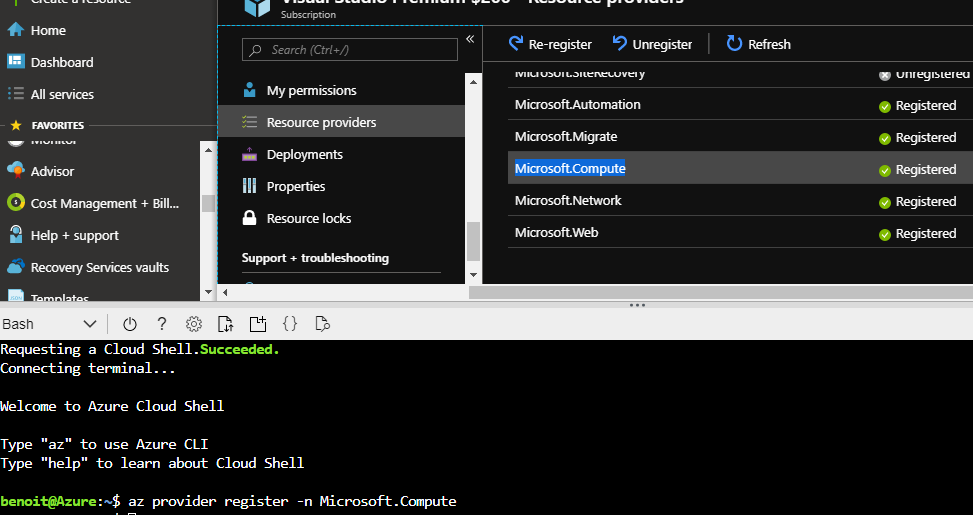The height and width of the screenshot is (515, 973).
Task: Refresh the resource providers list
Action: (x=758, y=44)
